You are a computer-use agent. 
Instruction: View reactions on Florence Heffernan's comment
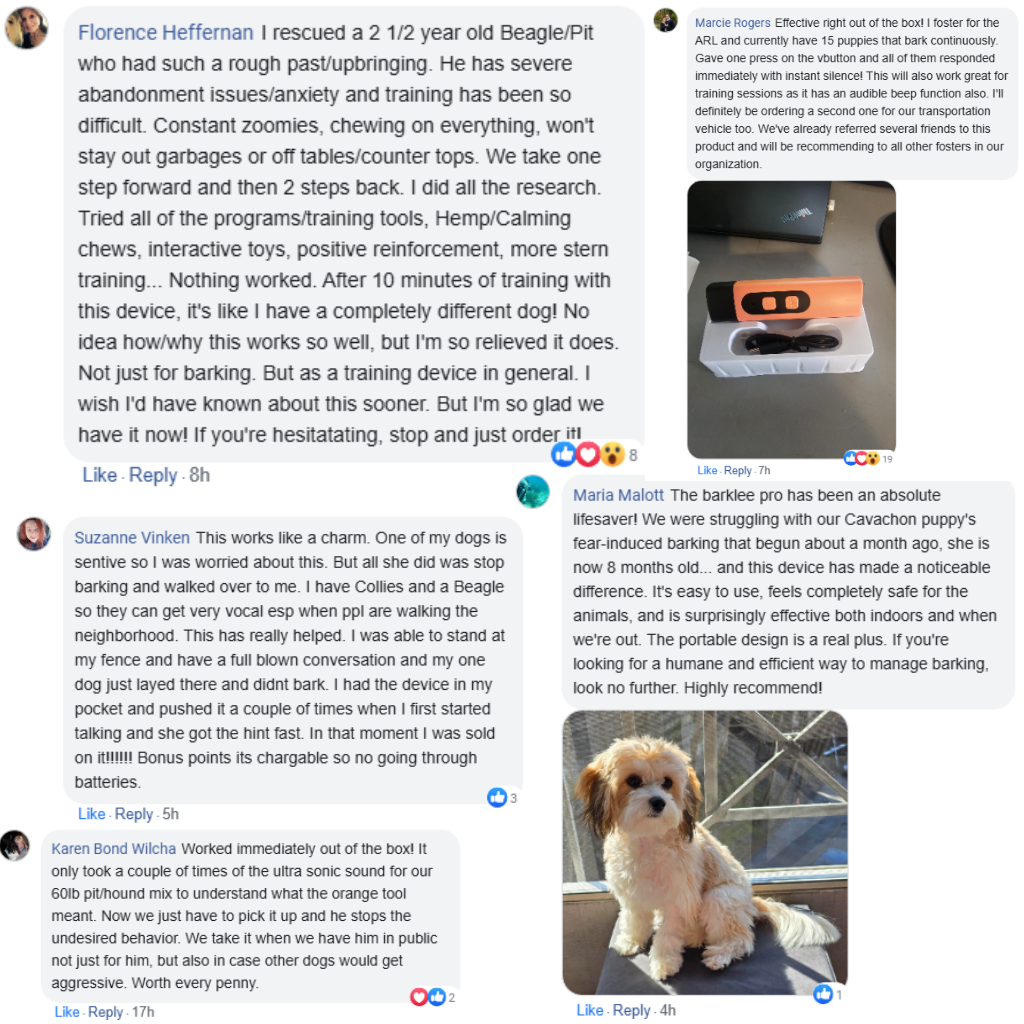594,454
